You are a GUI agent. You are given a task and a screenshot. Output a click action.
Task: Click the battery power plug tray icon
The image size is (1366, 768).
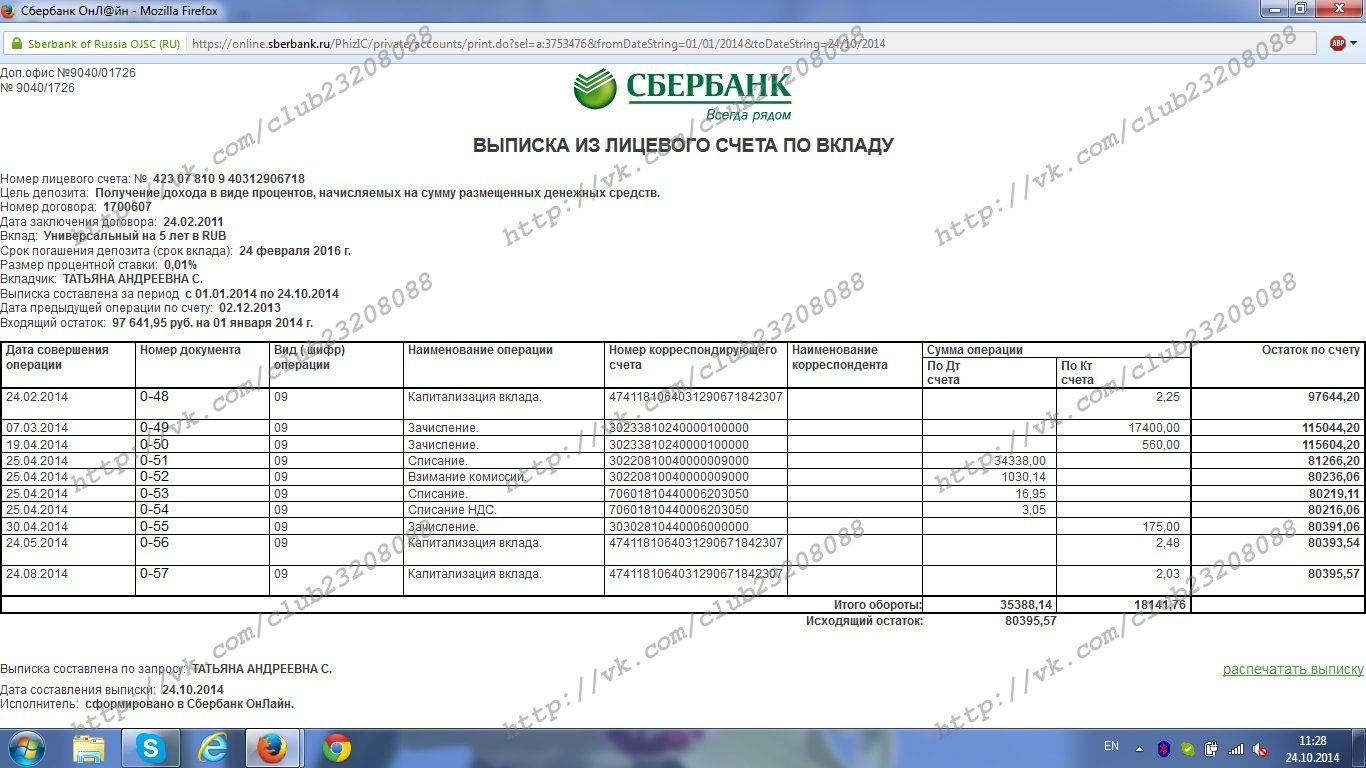[x=1211, y=748]
